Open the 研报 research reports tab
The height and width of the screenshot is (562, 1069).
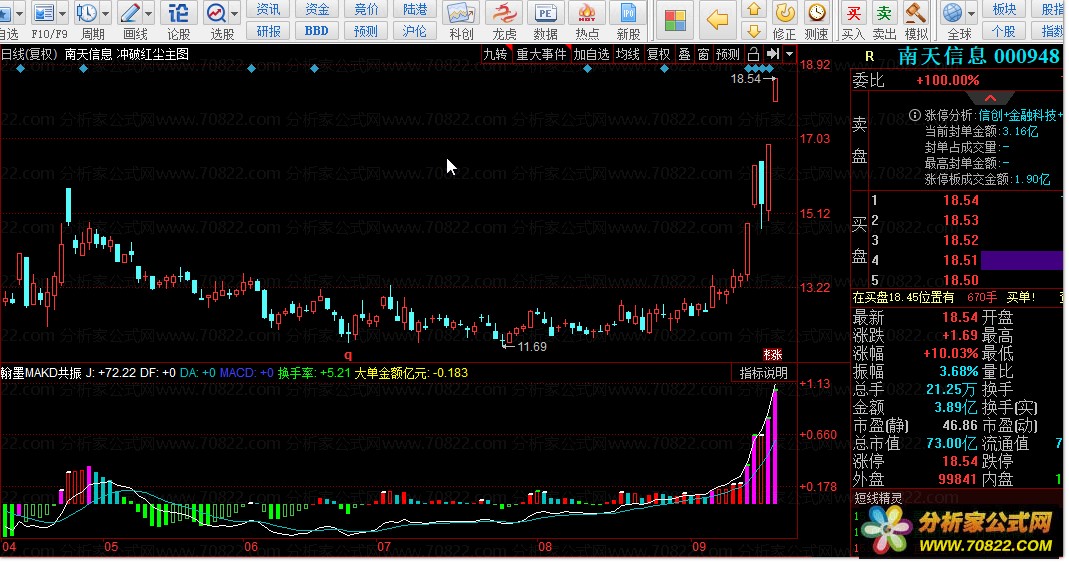point(268,31)
